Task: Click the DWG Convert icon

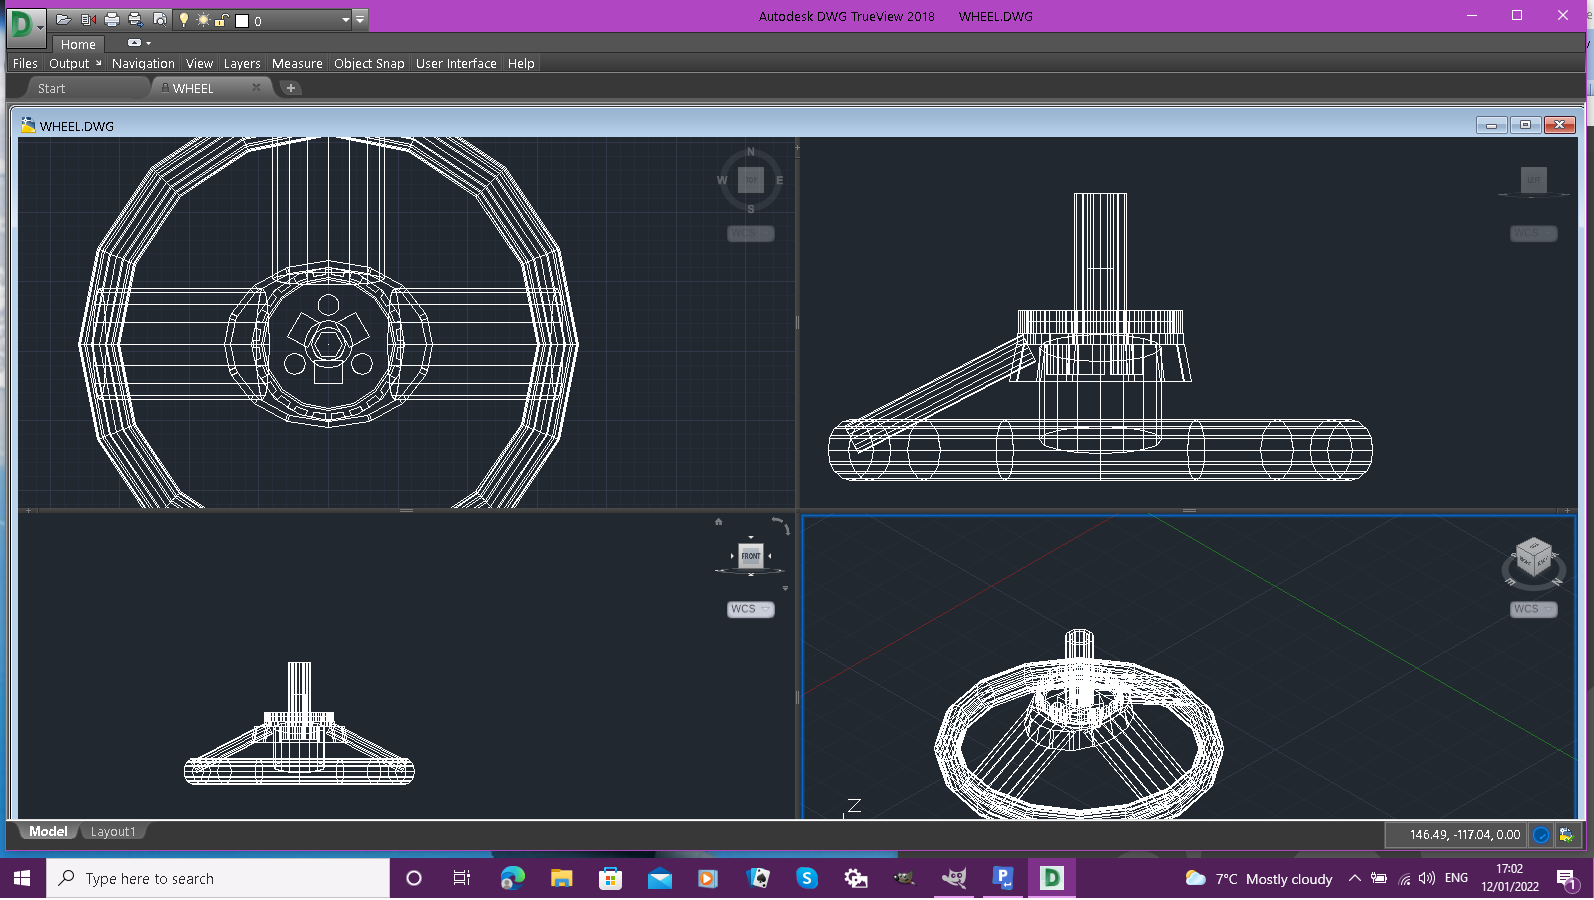Action: 88,19
